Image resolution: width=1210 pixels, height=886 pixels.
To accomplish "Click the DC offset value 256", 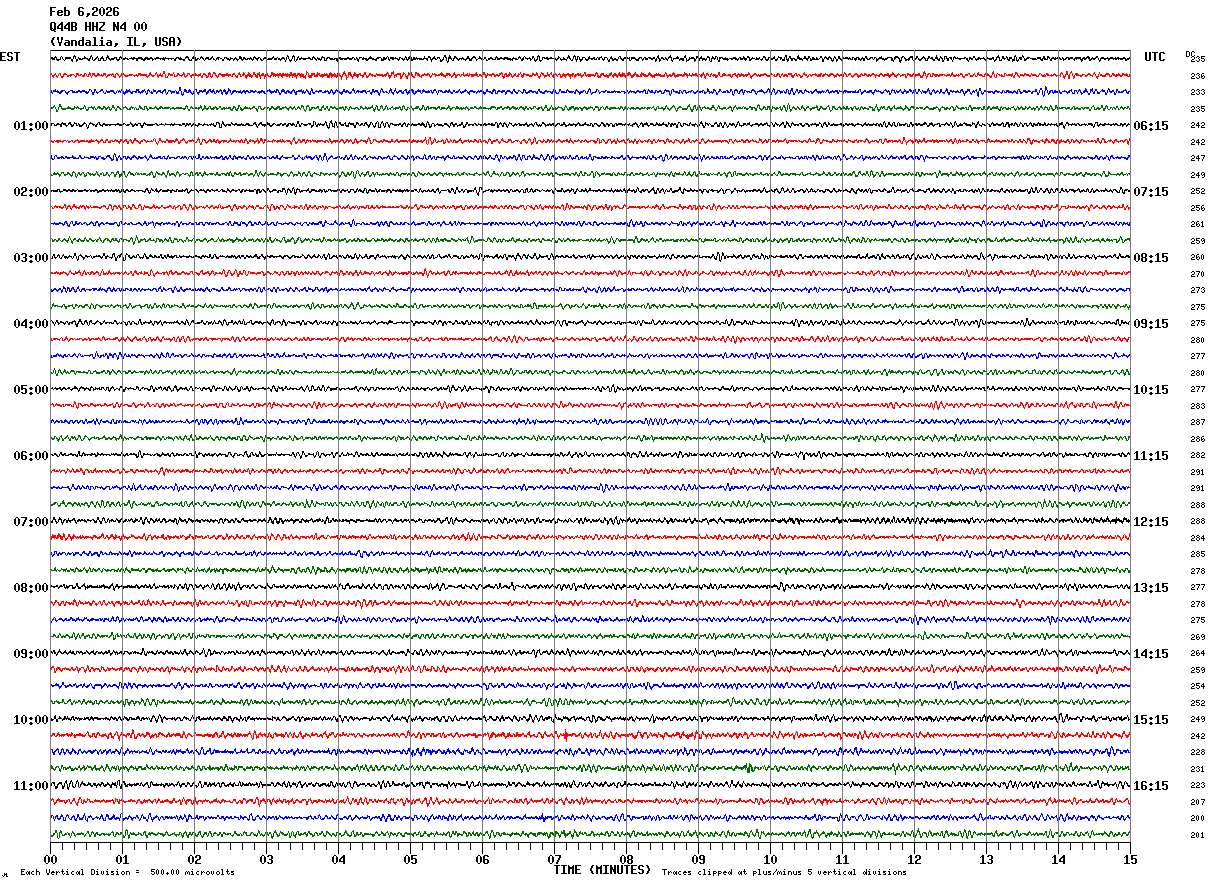I will 1197,208.
